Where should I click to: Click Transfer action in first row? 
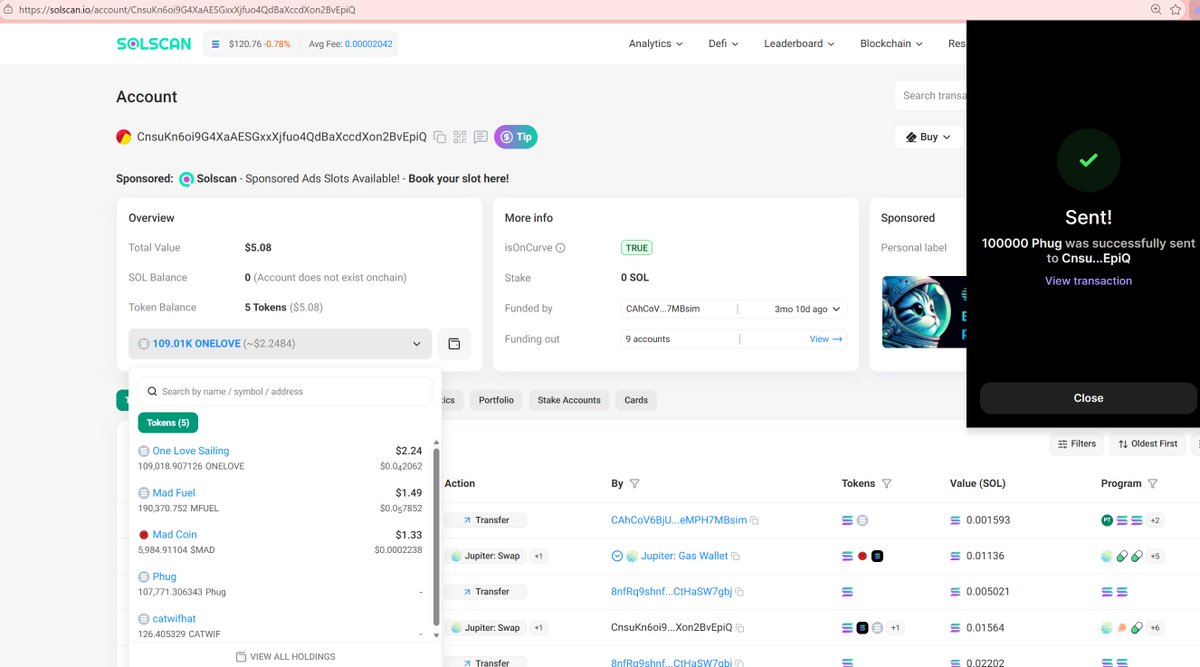pos(485,520)
